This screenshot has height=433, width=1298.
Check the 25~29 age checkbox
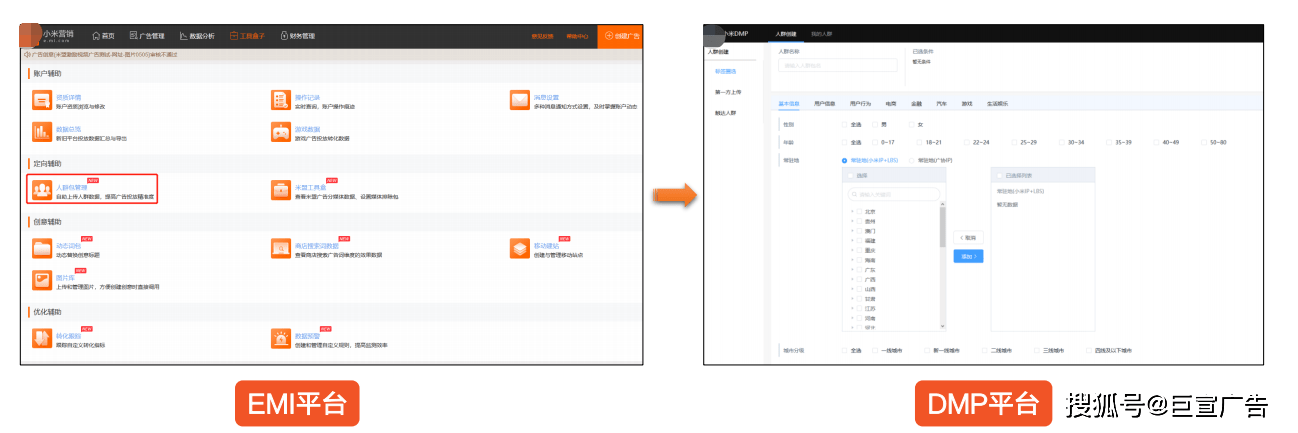[x=1014, y=143]
